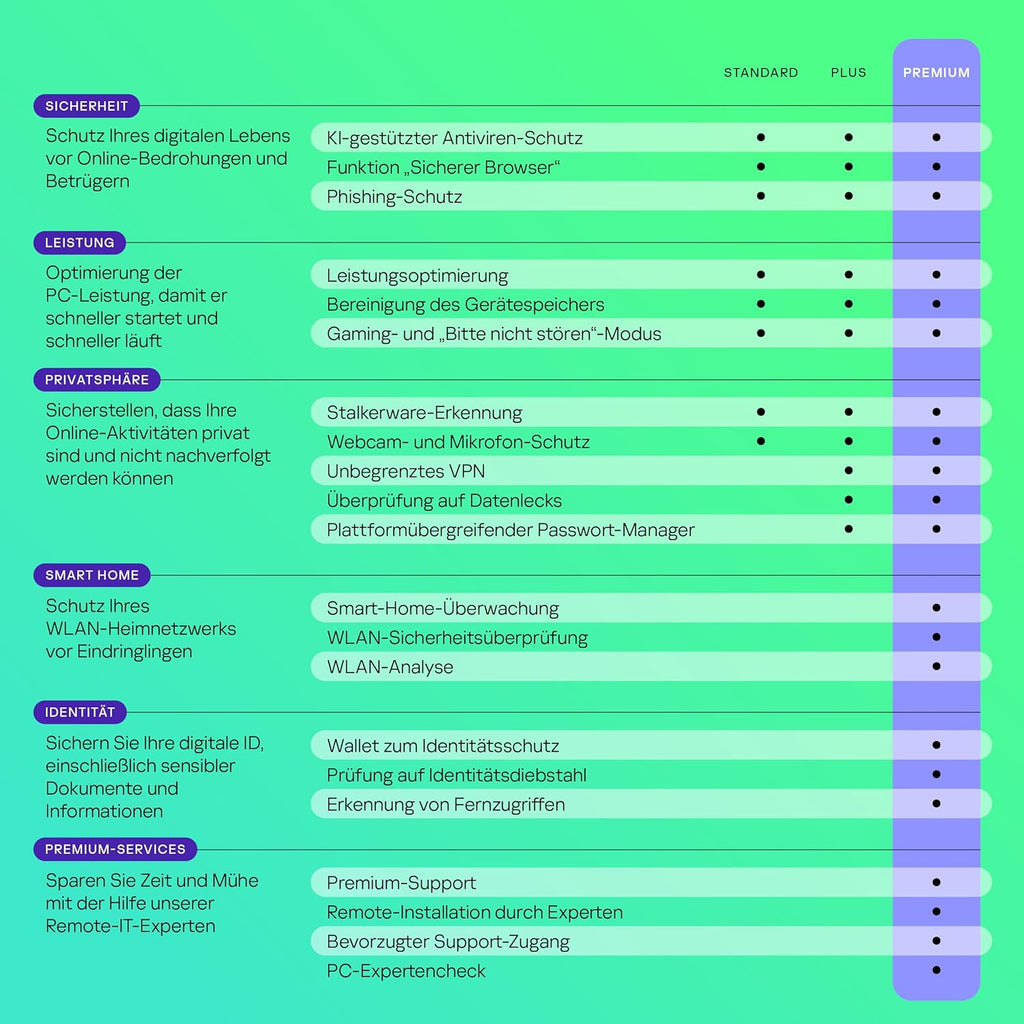Image resolution: width=1024 pixels, height=1024 pixels.
Task: Open the PRIVATSPHÄRE section label
Action: [97, 380]
